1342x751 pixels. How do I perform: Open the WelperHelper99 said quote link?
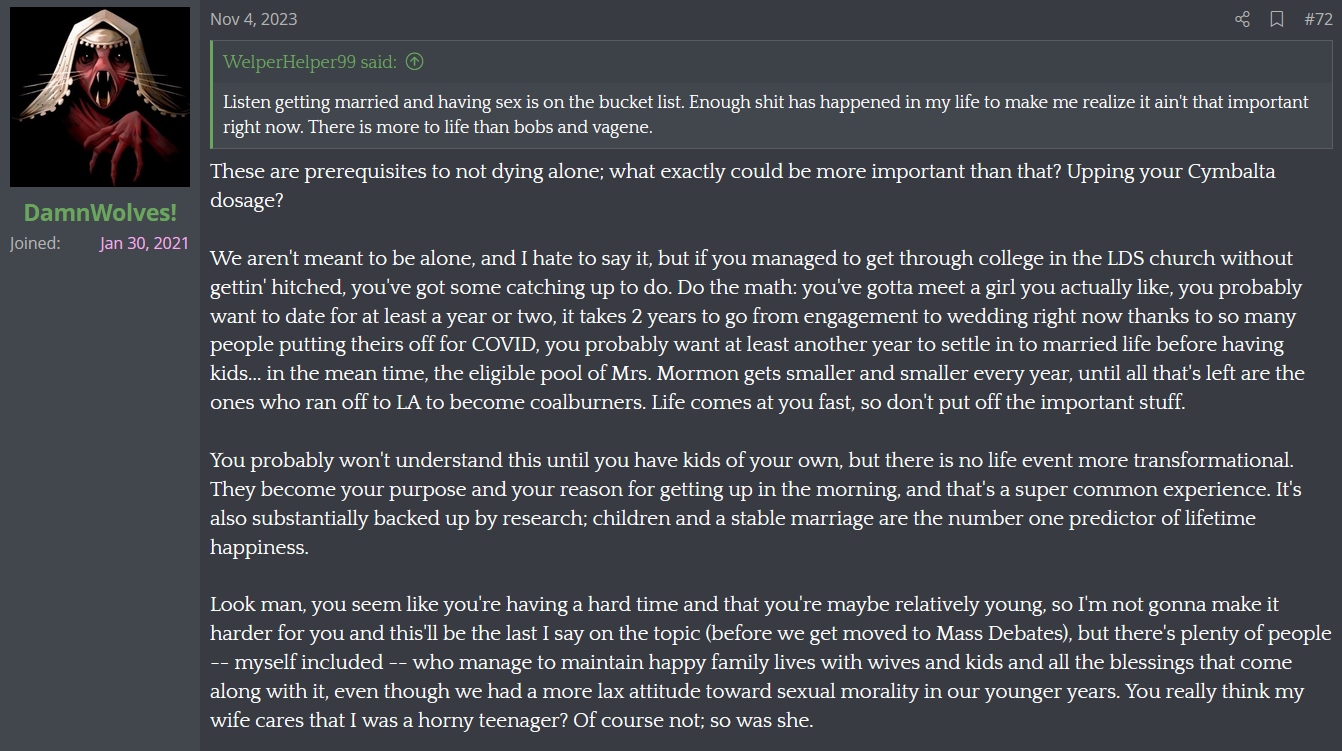[x=310, y=62]
